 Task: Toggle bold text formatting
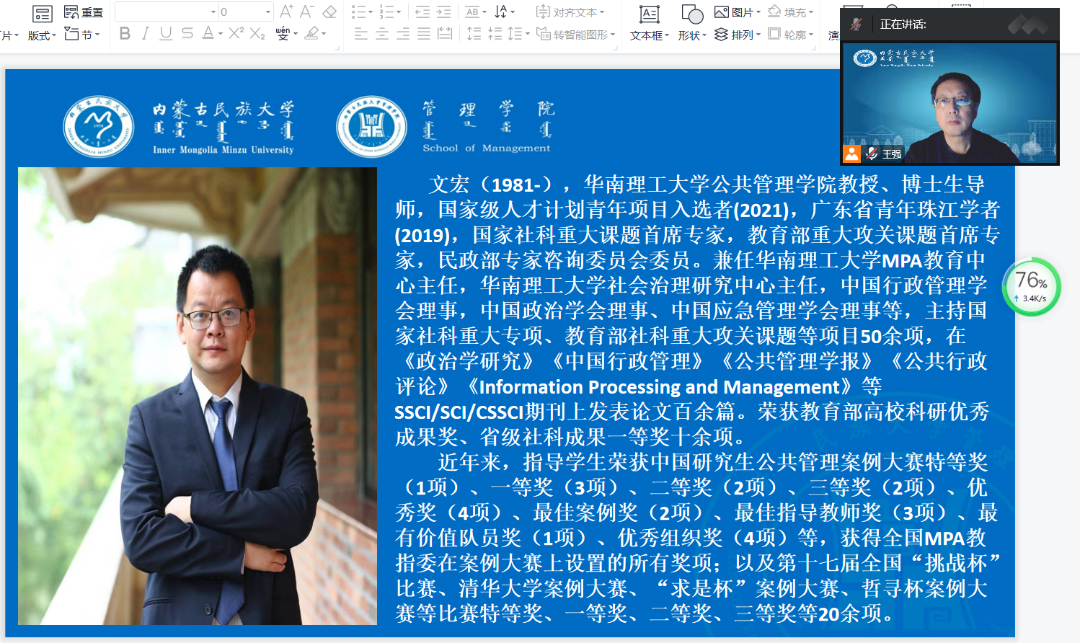pos(125,34)
